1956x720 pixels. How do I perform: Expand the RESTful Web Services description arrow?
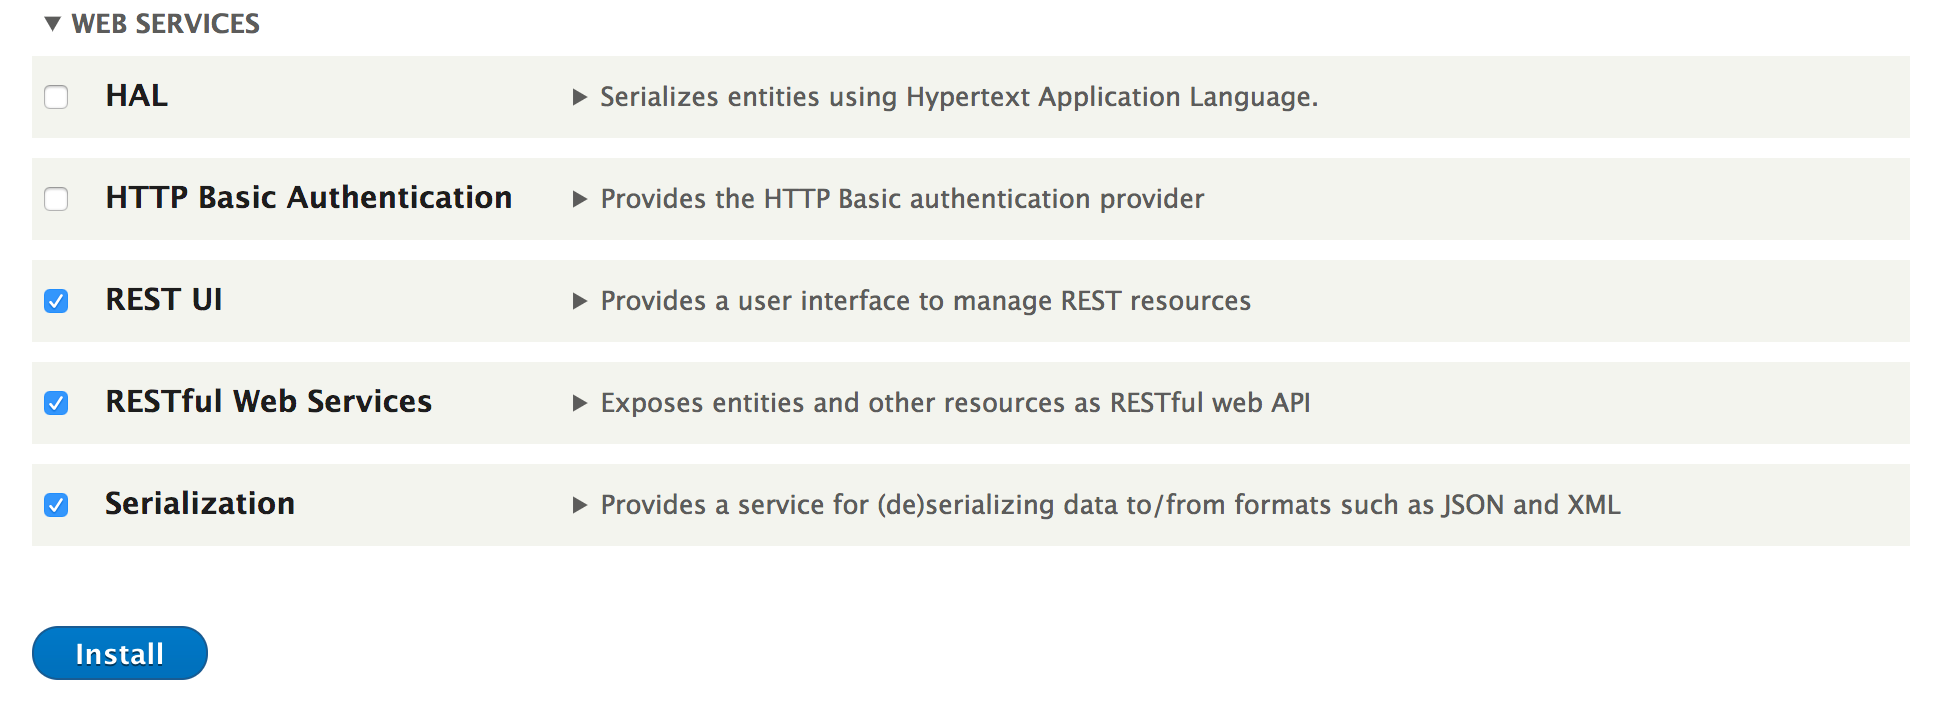tap(579, 403)
